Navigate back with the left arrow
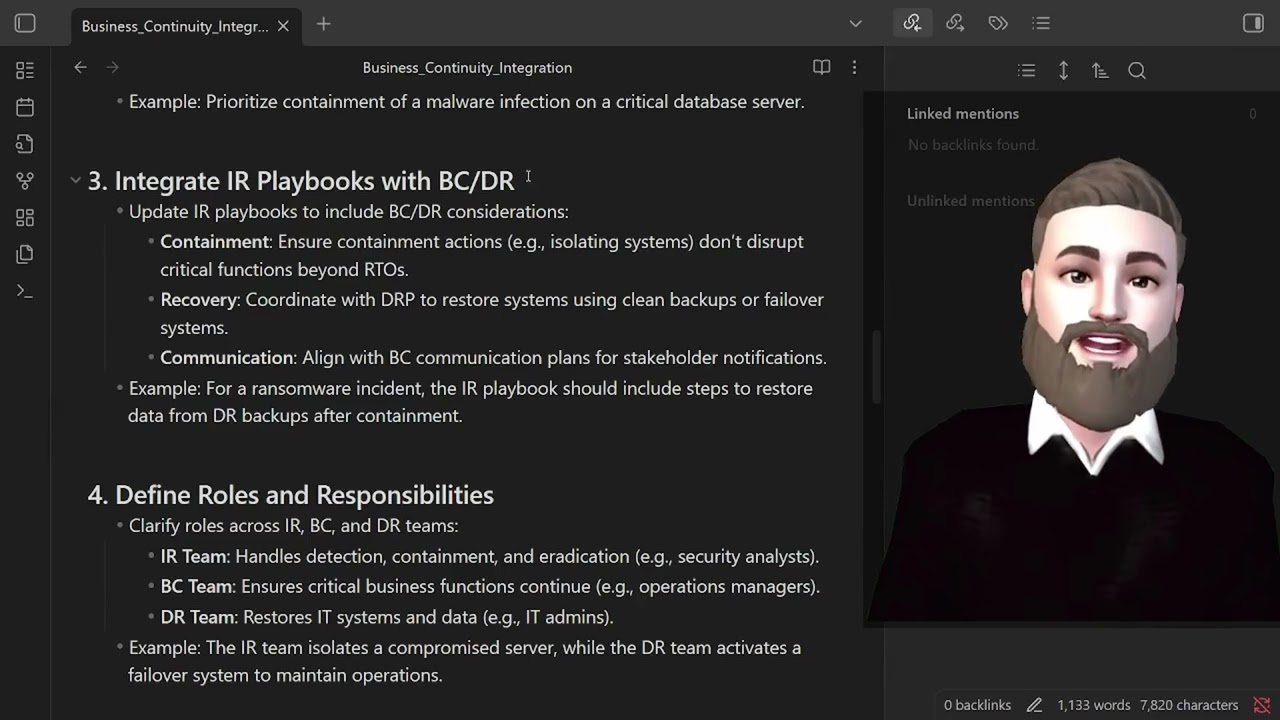This screenshot has width=1280, height=720. 80,68
